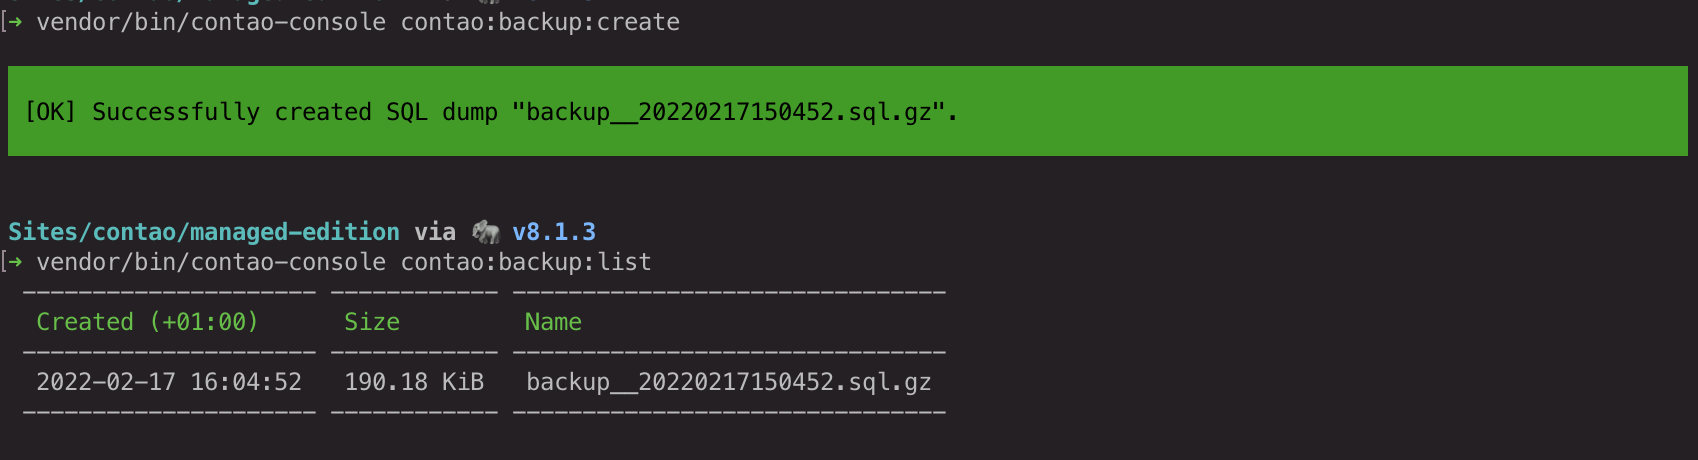Click the contao:backup:list command text
The image size is (1698, 460).
tap(526, 262)
